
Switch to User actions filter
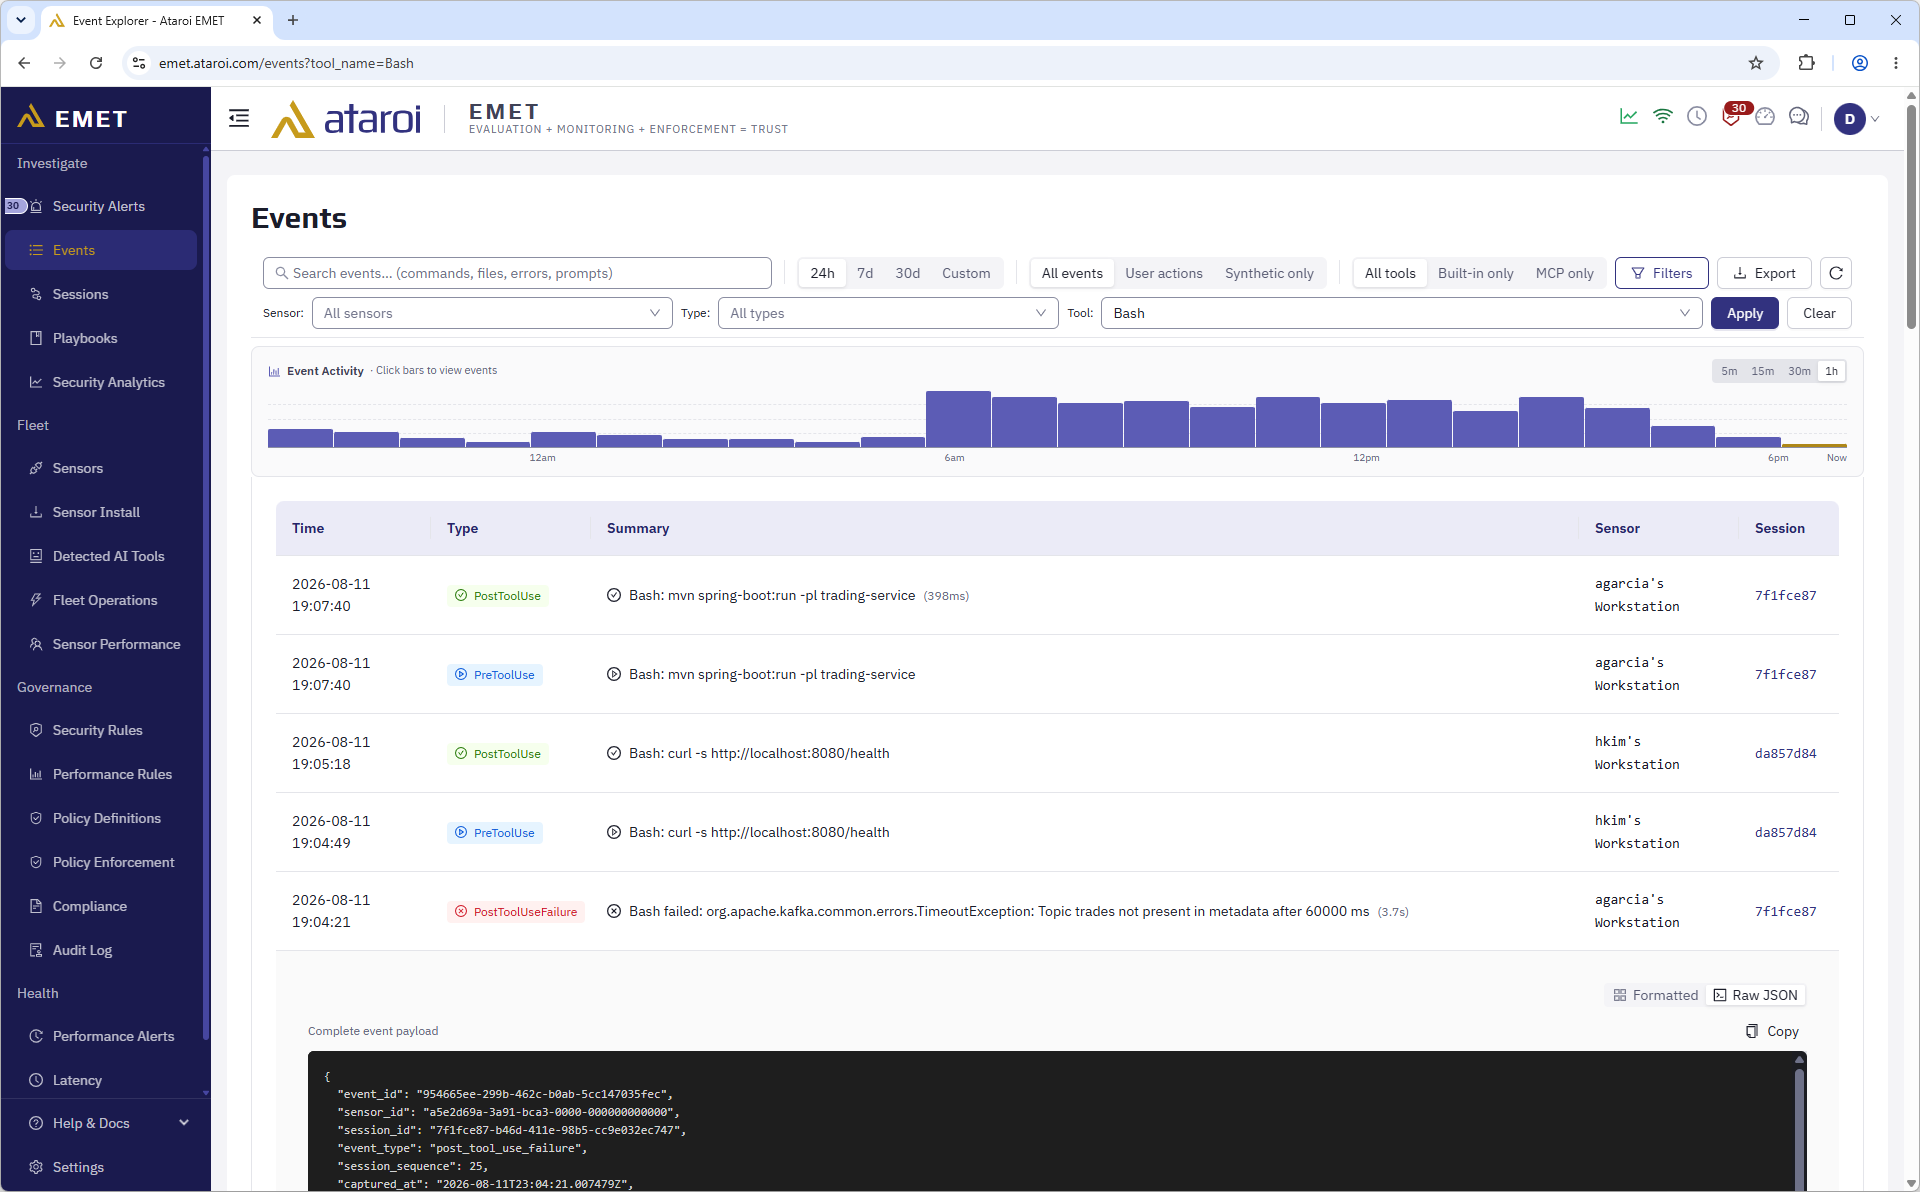(x=1164, y=273)
